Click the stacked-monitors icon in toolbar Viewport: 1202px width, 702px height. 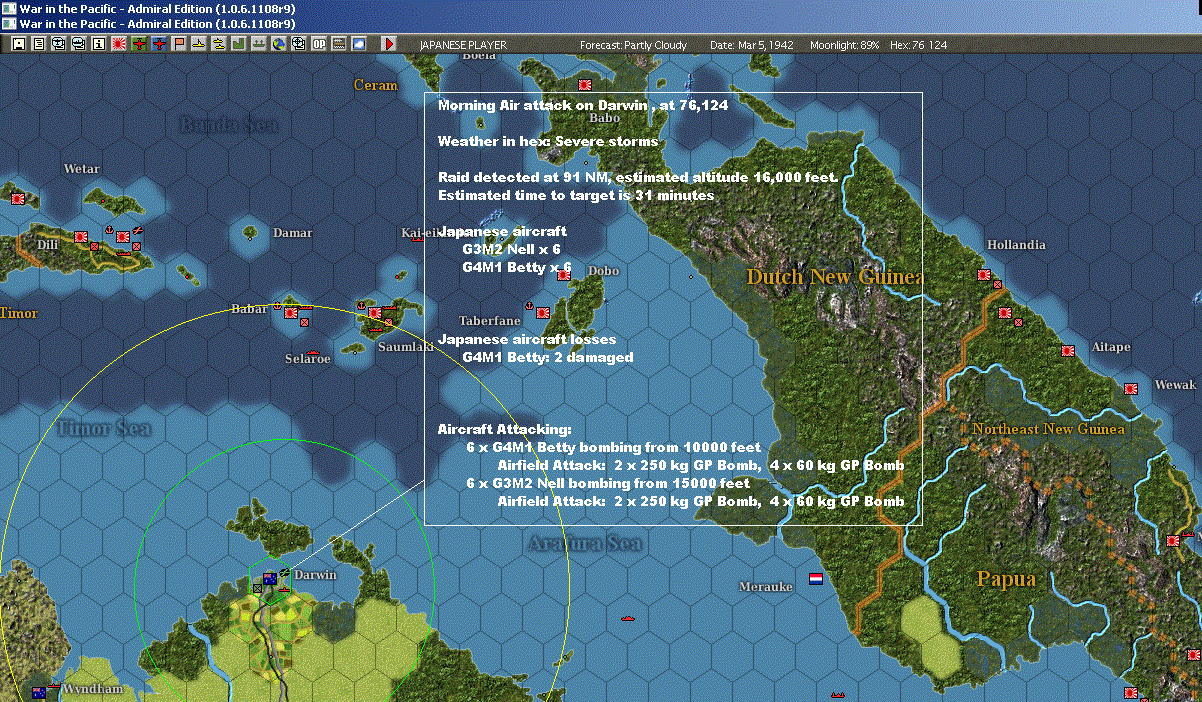78,44
